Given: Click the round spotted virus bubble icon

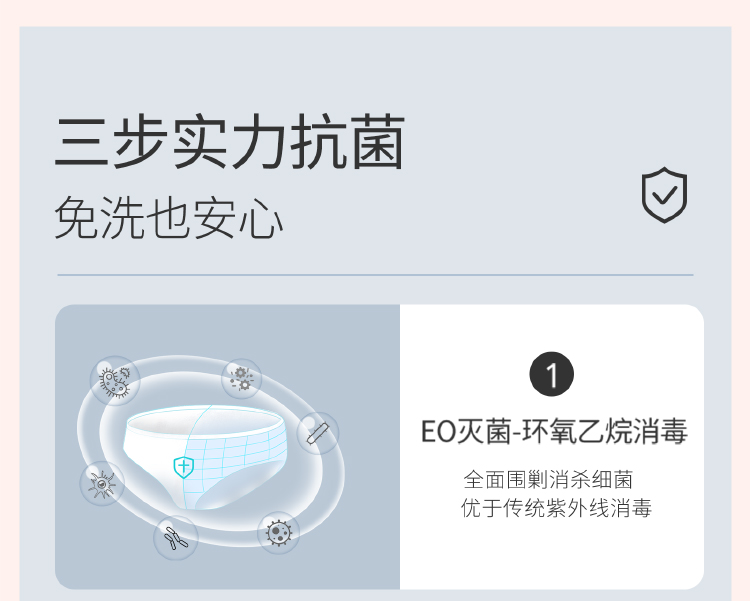Looking at the screenshot, I should (278, 531).
